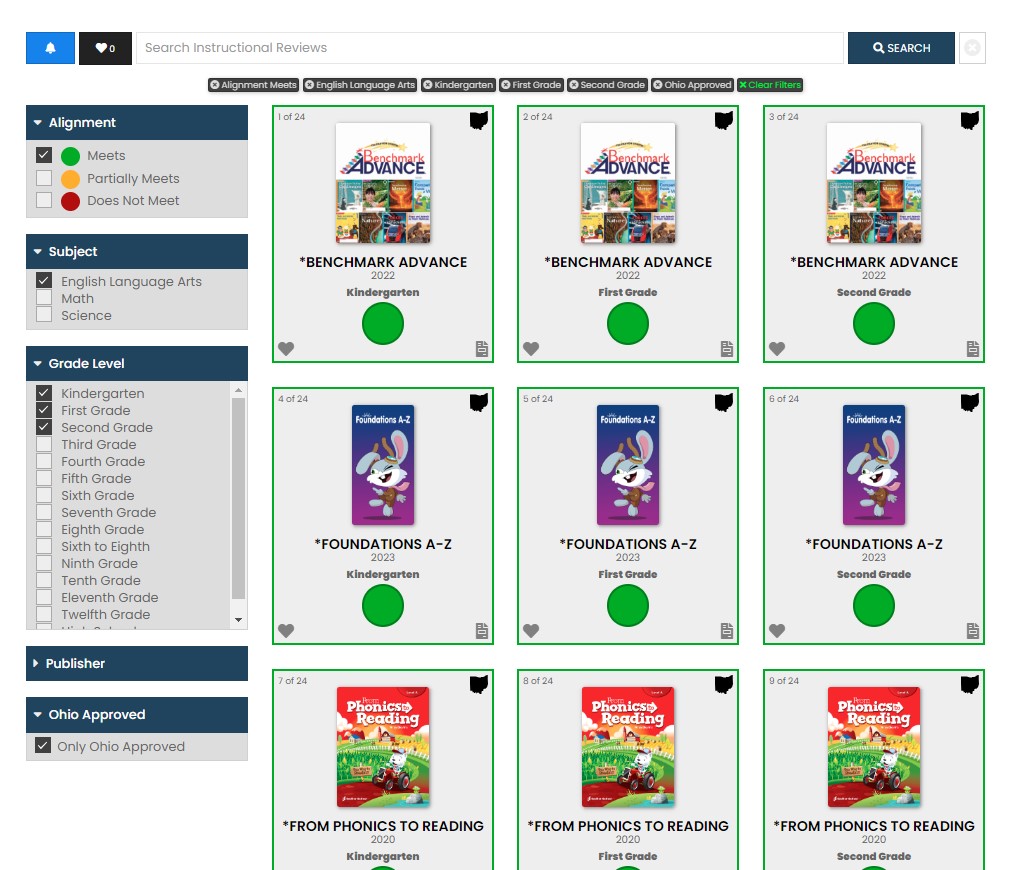Click green rating circle on Foundations A-Z Kindergarten
The height and width of the screenshot is (870, 1016).
[383, 606]
